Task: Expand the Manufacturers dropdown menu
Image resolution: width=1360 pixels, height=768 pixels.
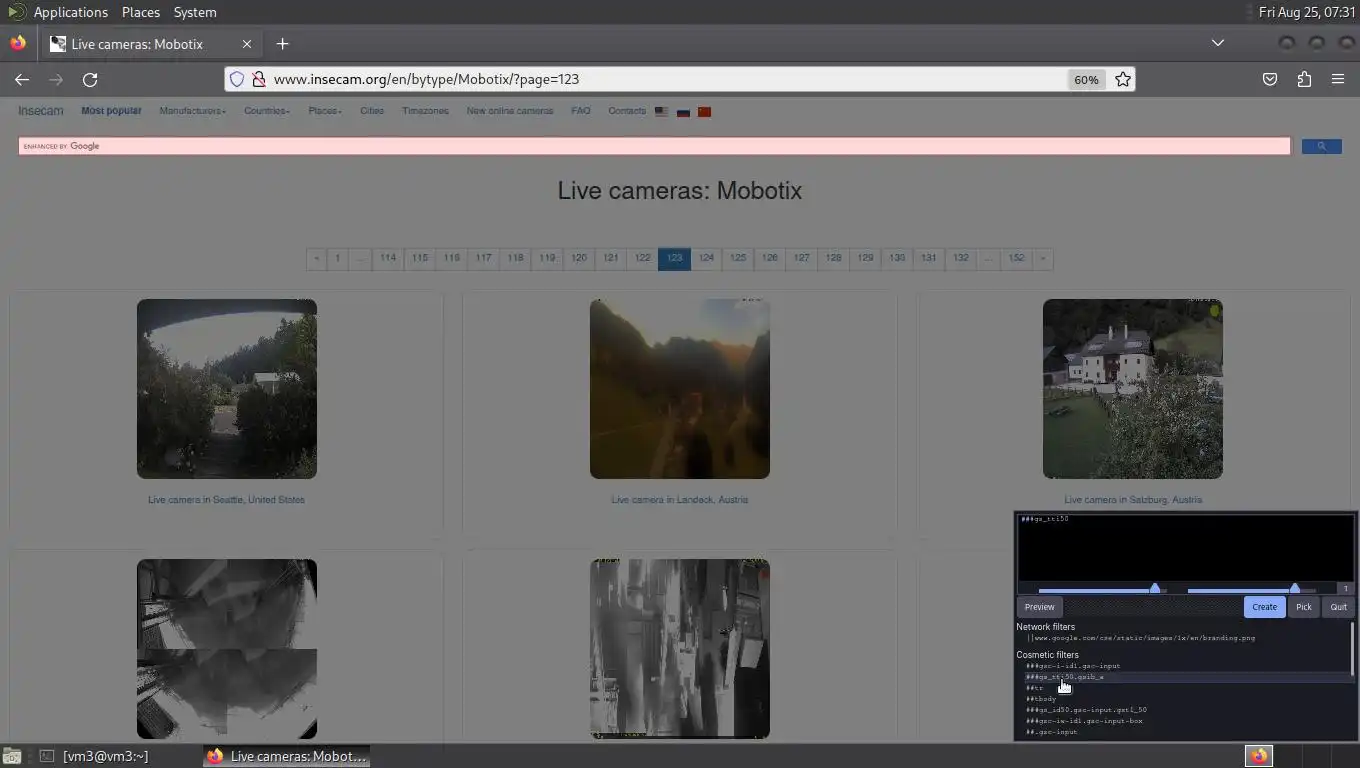Action: (193, 111)
